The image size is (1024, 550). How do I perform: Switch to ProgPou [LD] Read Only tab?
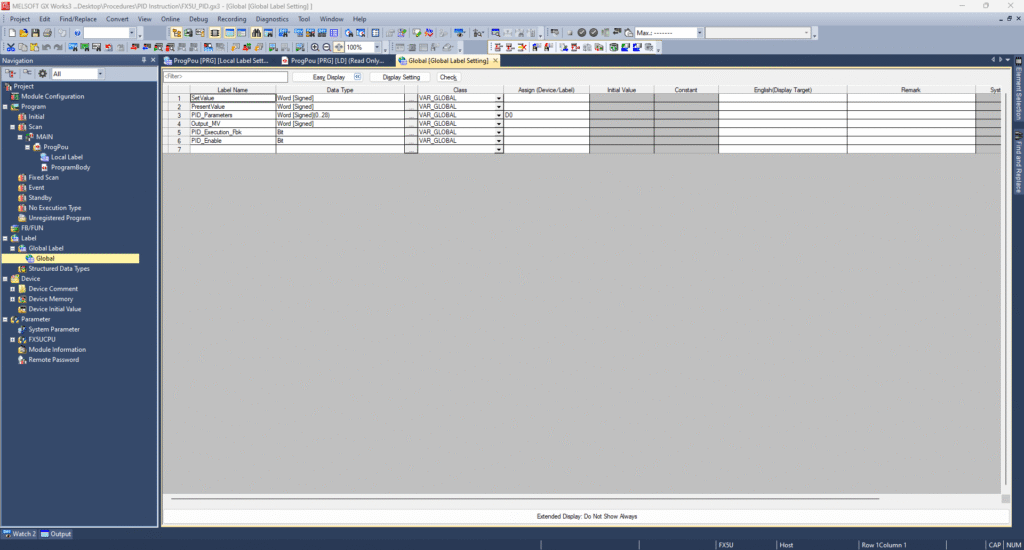(337, 61)
